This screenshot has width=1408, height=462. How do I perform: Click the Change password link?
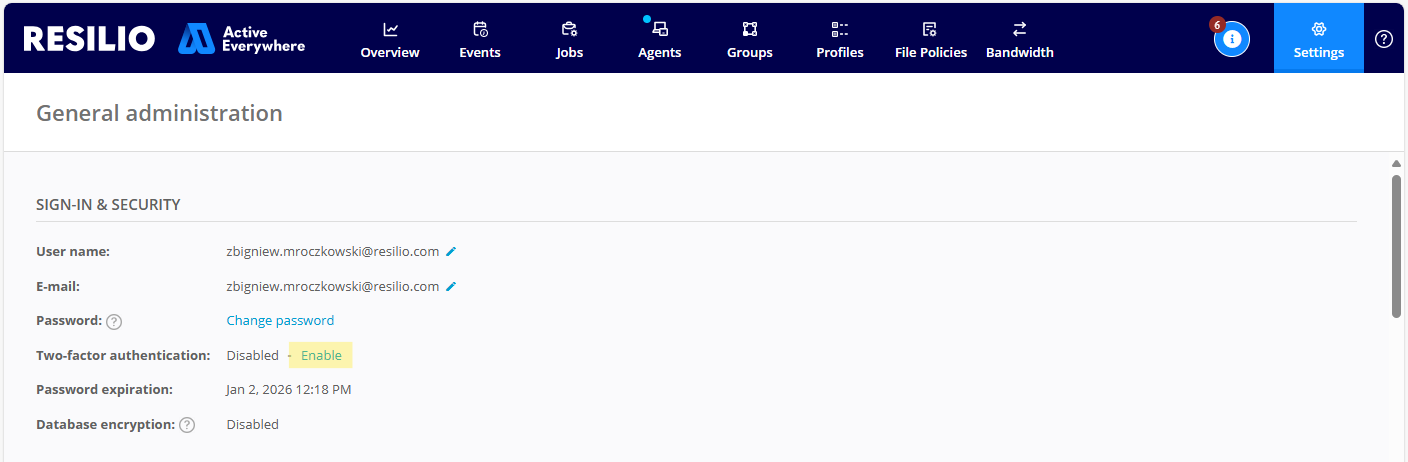(280, 321)
